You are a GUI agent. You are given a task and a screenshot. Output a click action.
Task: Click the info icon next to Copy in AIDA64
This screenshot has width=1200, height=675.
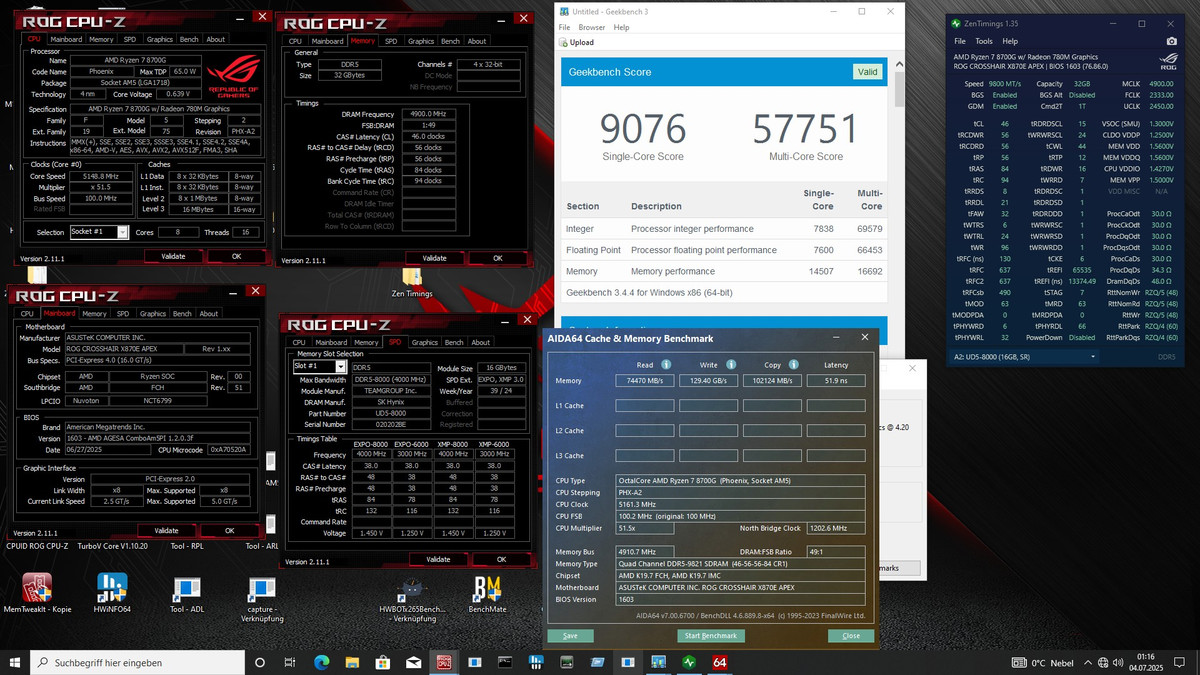click(x=793, y=365)
